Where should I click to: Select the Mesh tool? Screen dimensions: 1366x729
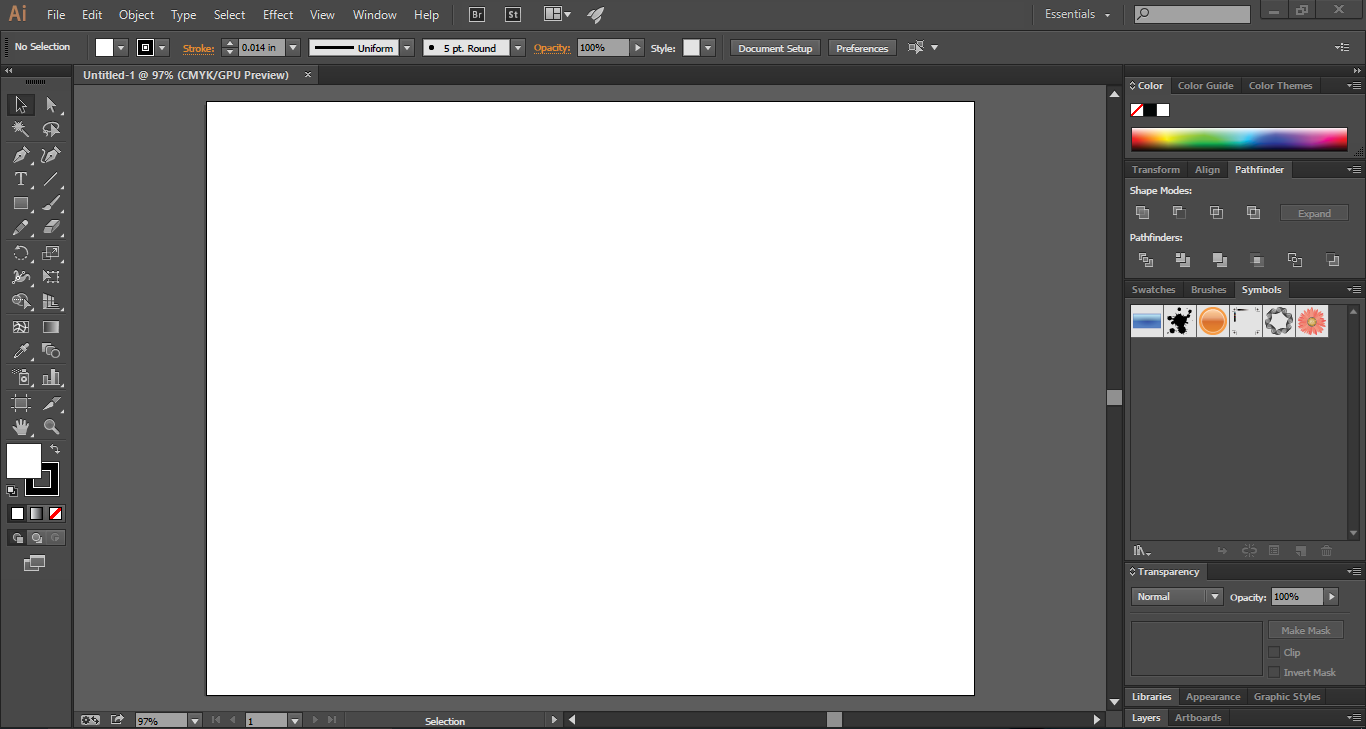pos(21,327)
